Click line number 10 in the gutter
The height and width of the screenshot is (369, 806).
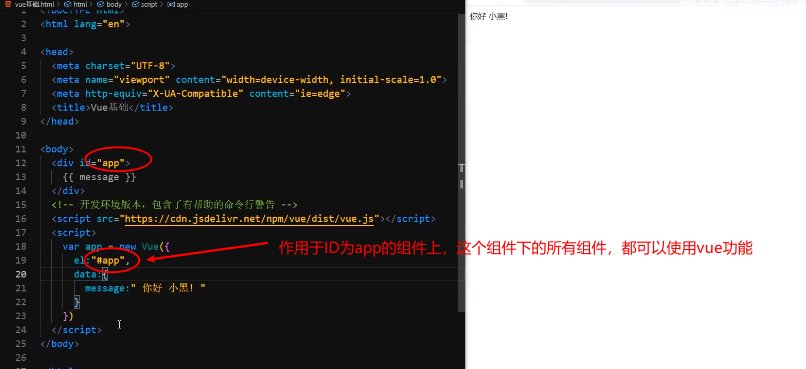[21, 135]
